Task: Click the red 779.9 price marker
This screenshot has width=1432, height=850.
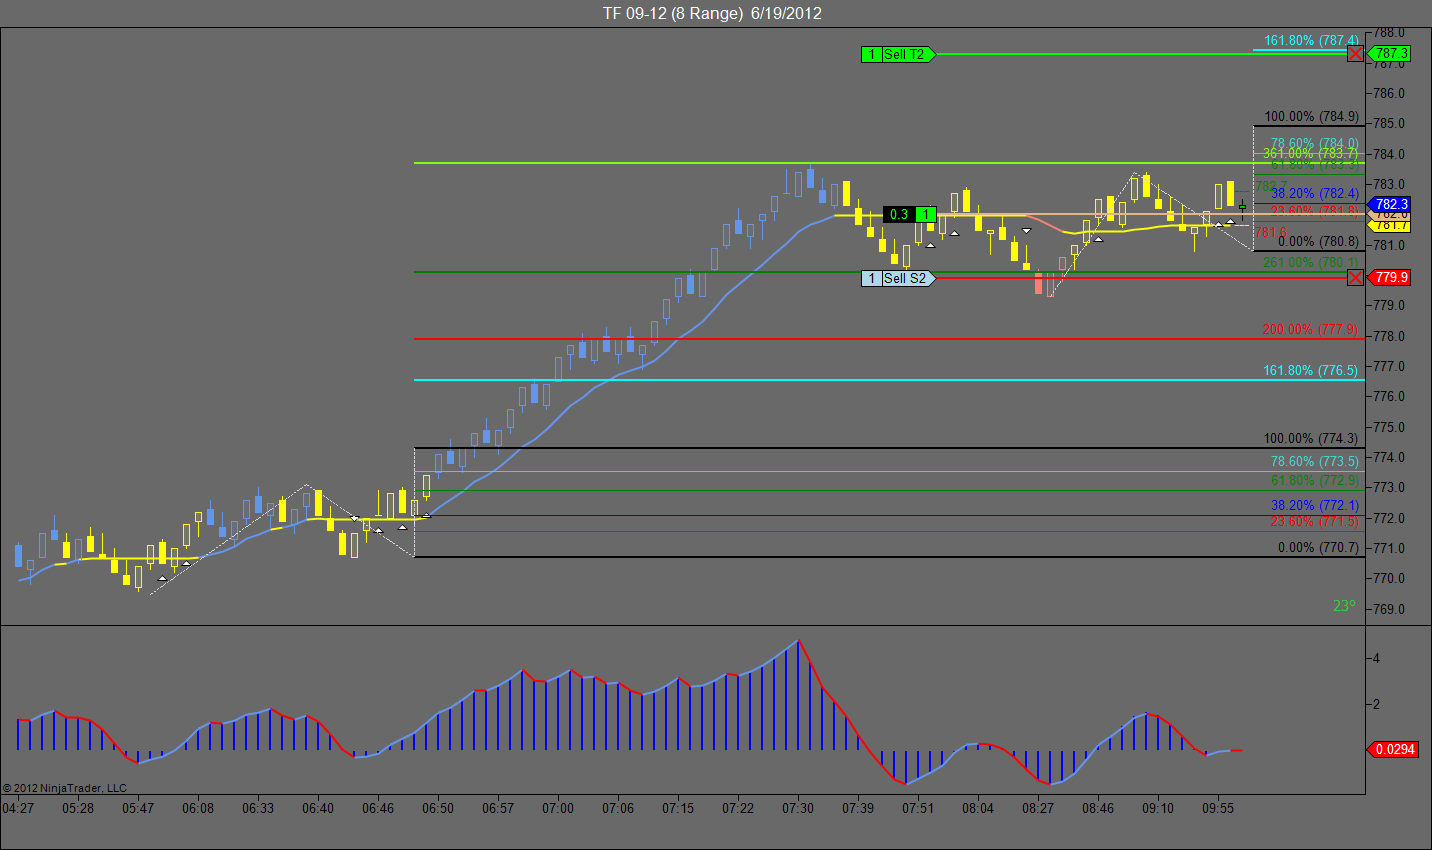Action: (1389, 278)
